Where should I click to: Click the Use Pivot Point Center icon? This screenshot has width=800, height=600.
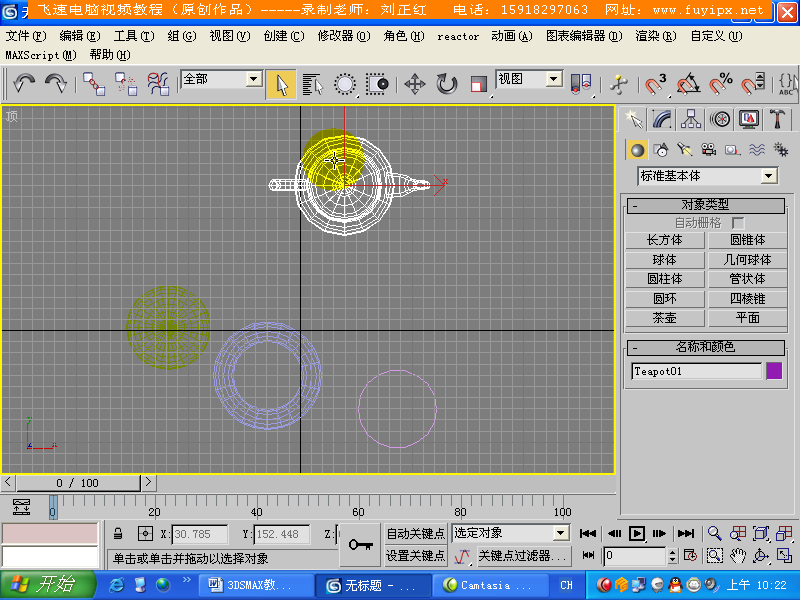coord(581,84)
